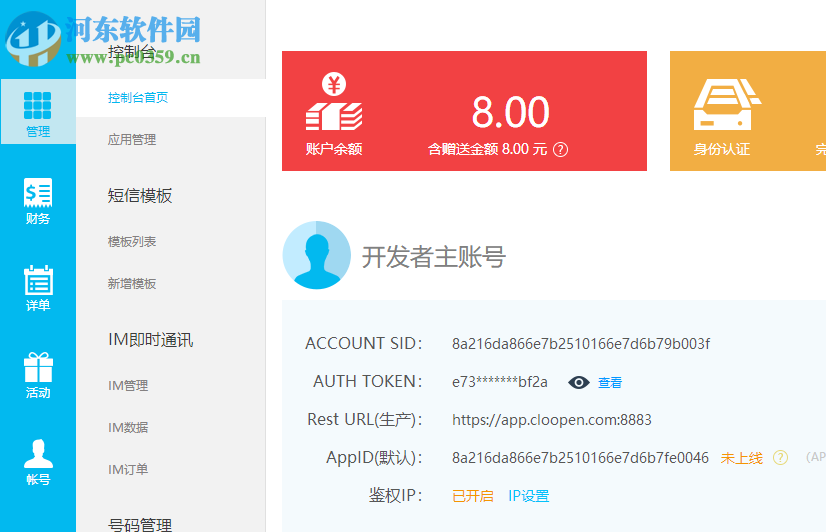Open IM数据 under IM即时通讯
The width and height of the screenshot is (826, 532).
coord(128,427)
